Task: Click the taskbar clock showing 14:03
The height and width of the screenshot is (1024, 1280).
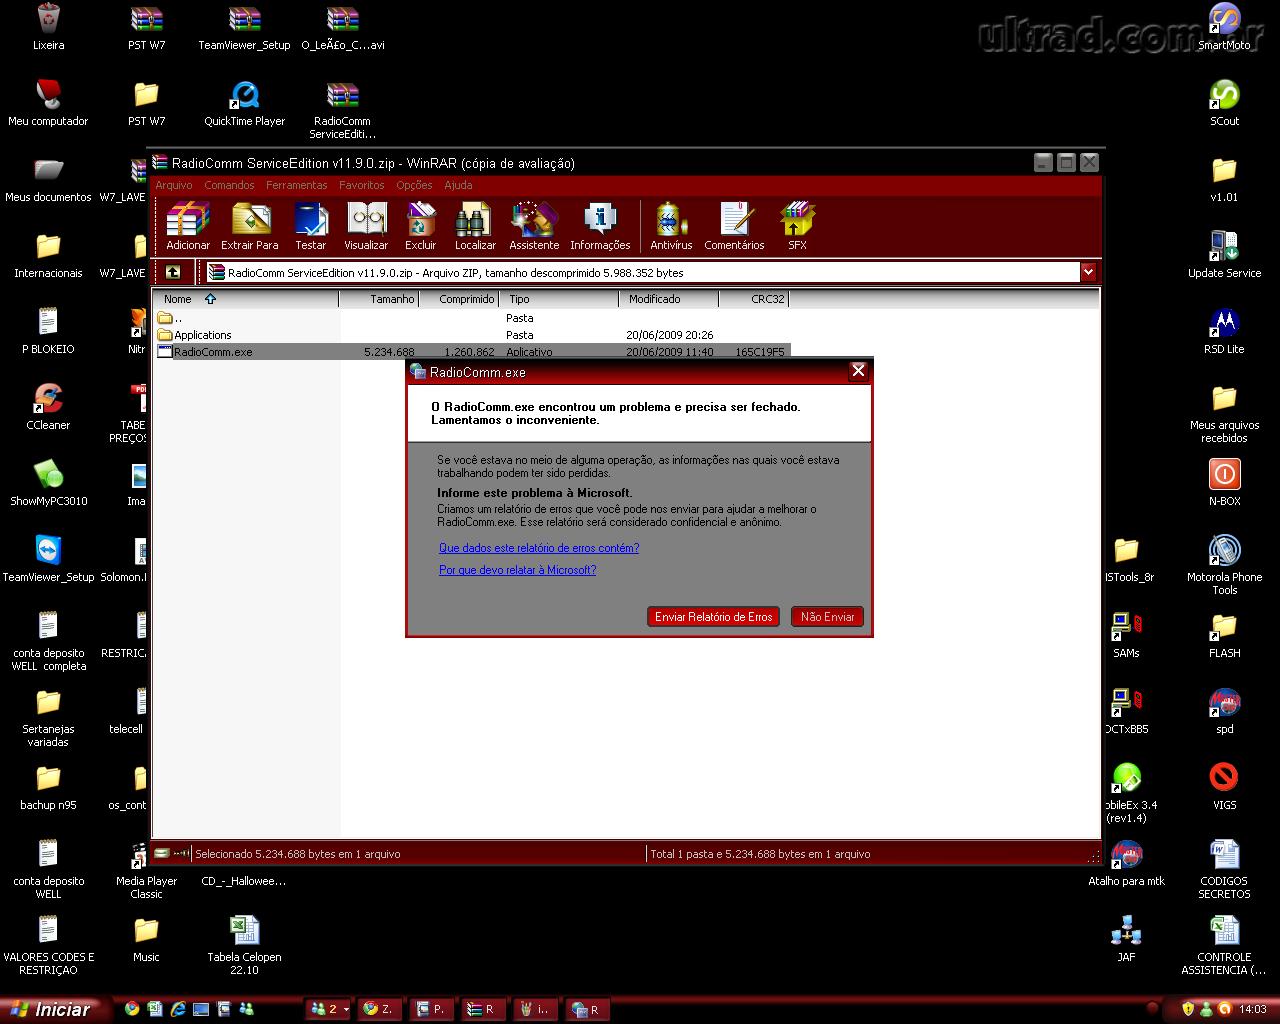Action: (1253, 1009)
